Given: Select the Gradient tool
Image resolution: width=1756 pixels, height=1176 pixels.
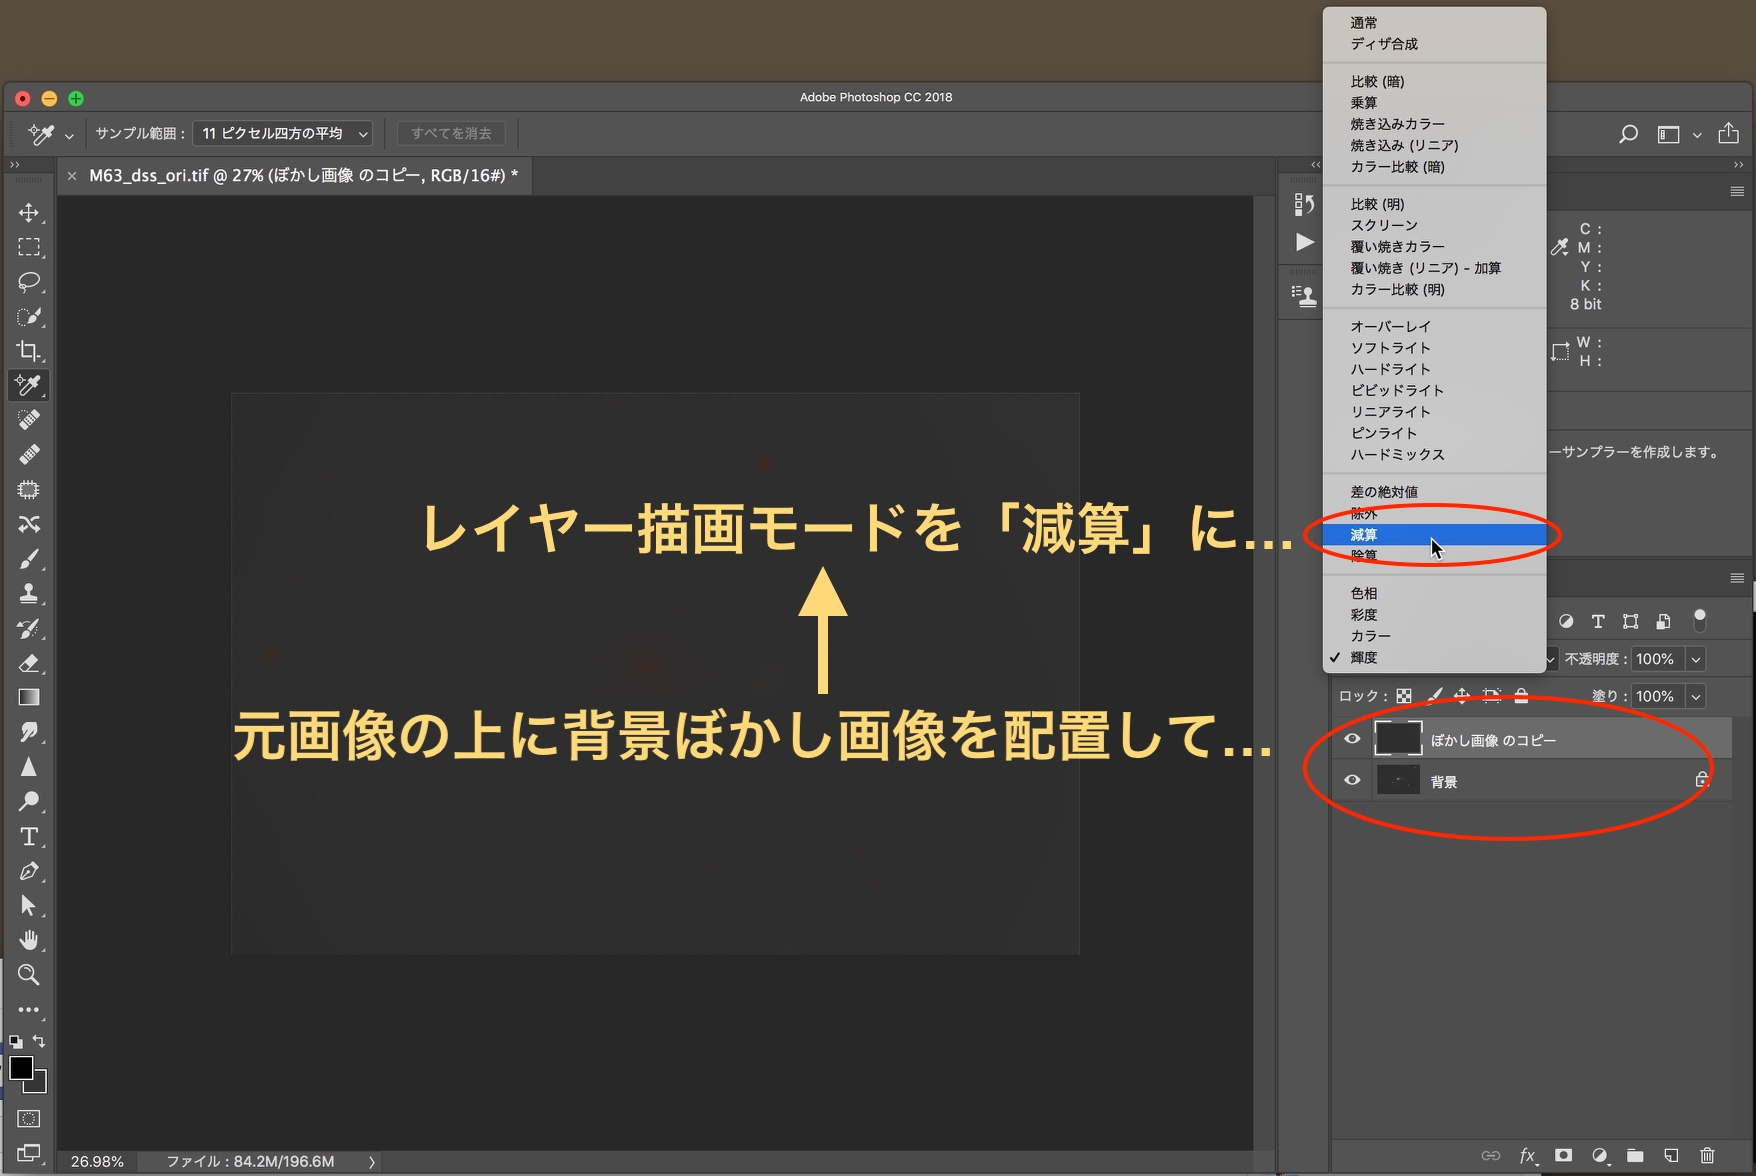Looking at the screenshot, I should click(x=29, y=697).
